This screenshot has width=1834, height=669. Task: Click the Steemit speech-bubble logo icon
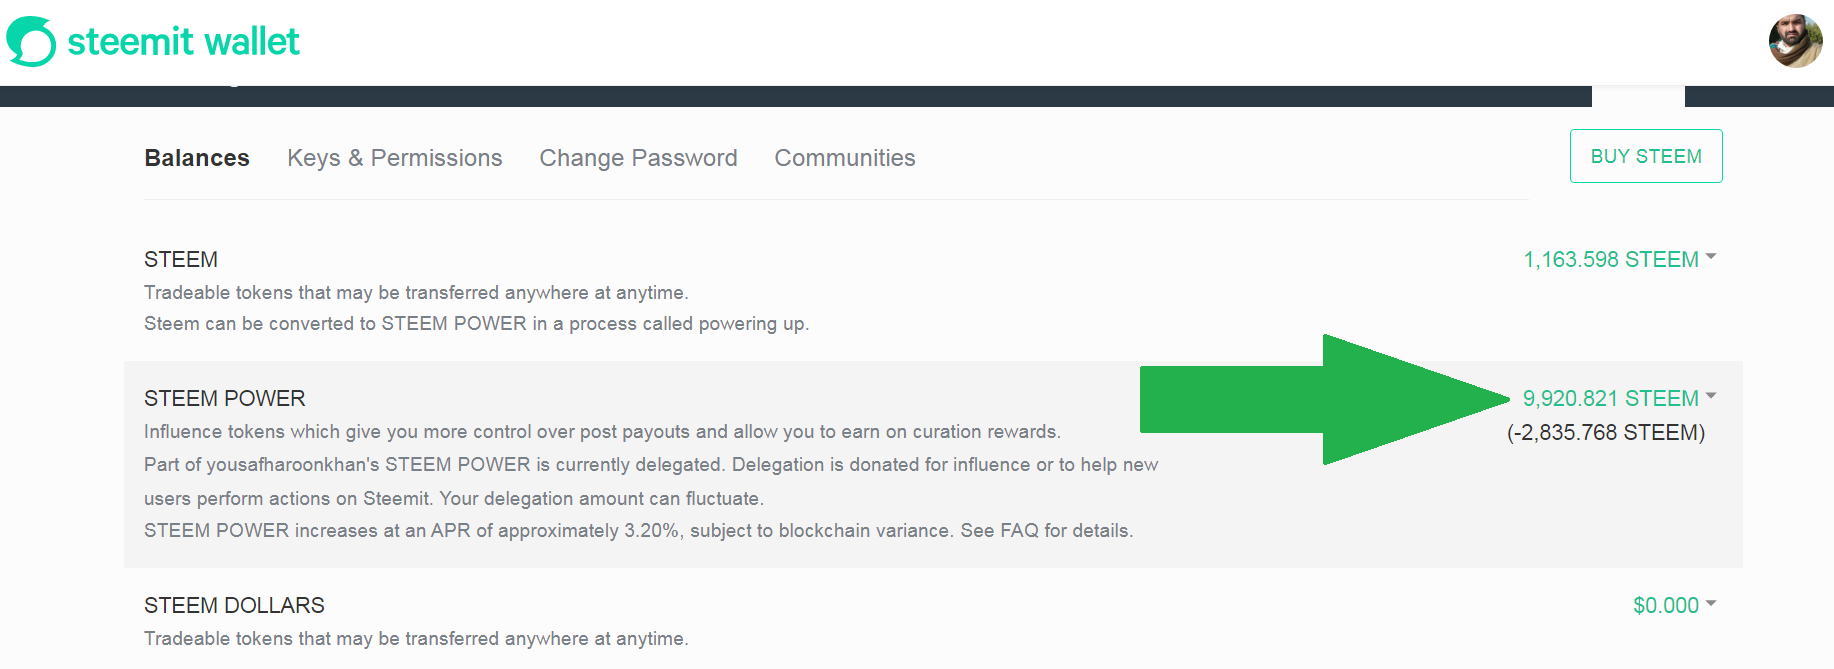pyautogui.click(x=31, y=42)
